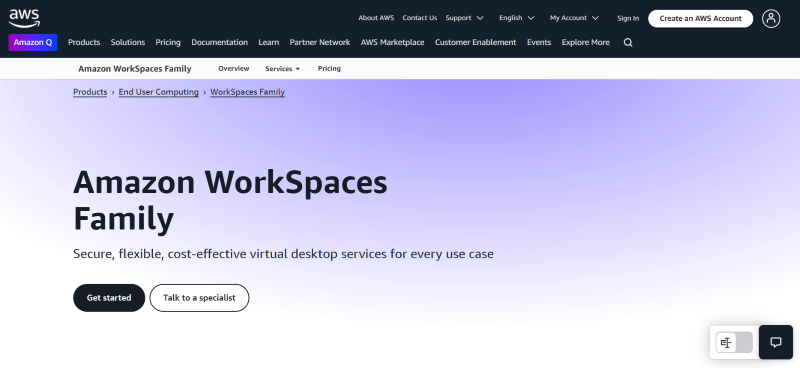Click the Amazon WorkSpaces Family headline
The width and height of the screenshot is (800, 368).
tap(231, 200)
